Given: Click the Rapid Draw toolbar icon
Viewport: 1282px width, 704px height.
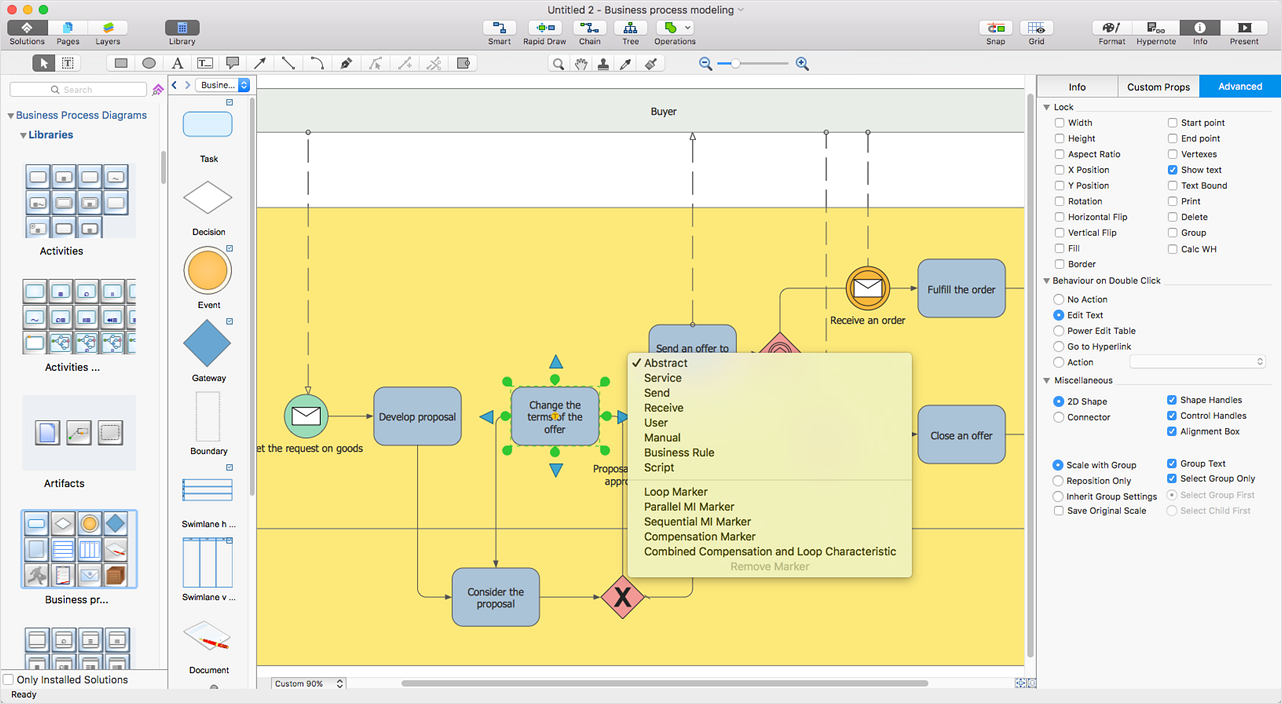Looking at the screenshot, I should [544, 29].
